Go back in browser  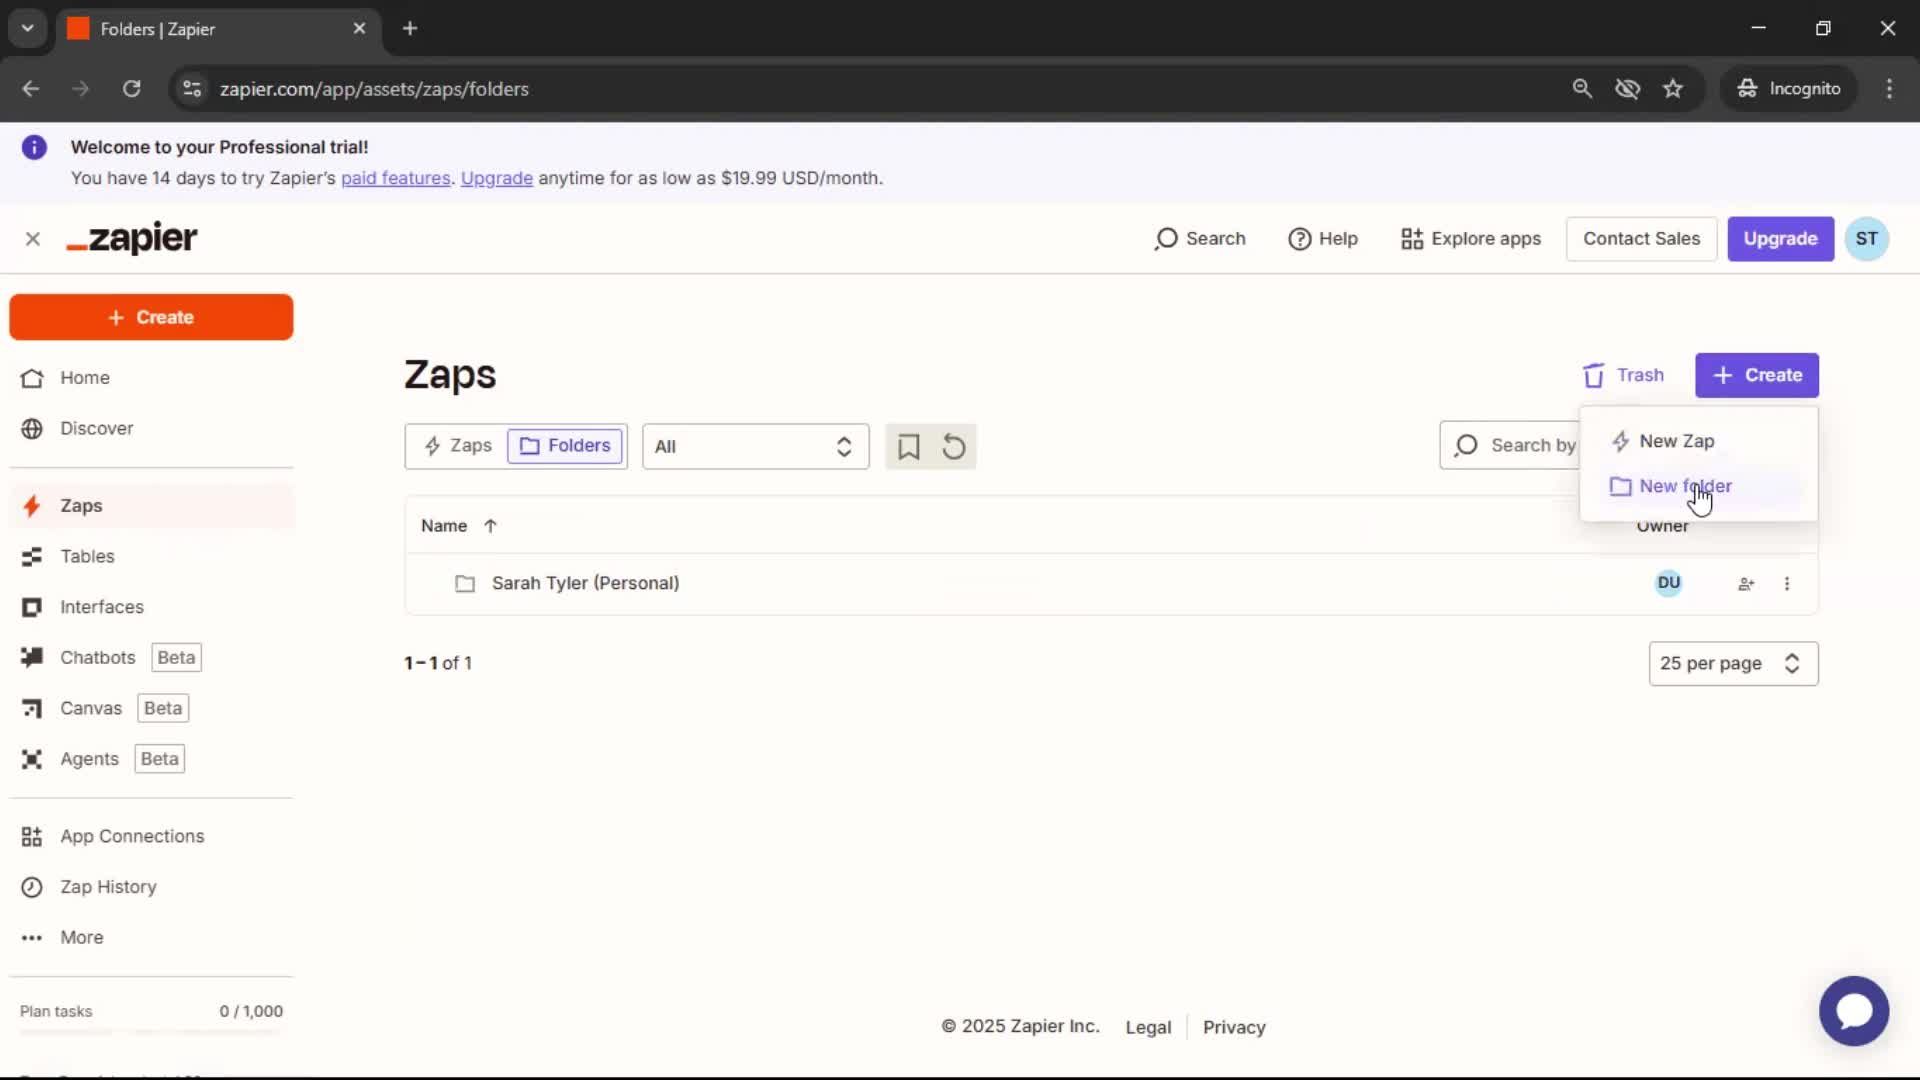click(31, 89)
